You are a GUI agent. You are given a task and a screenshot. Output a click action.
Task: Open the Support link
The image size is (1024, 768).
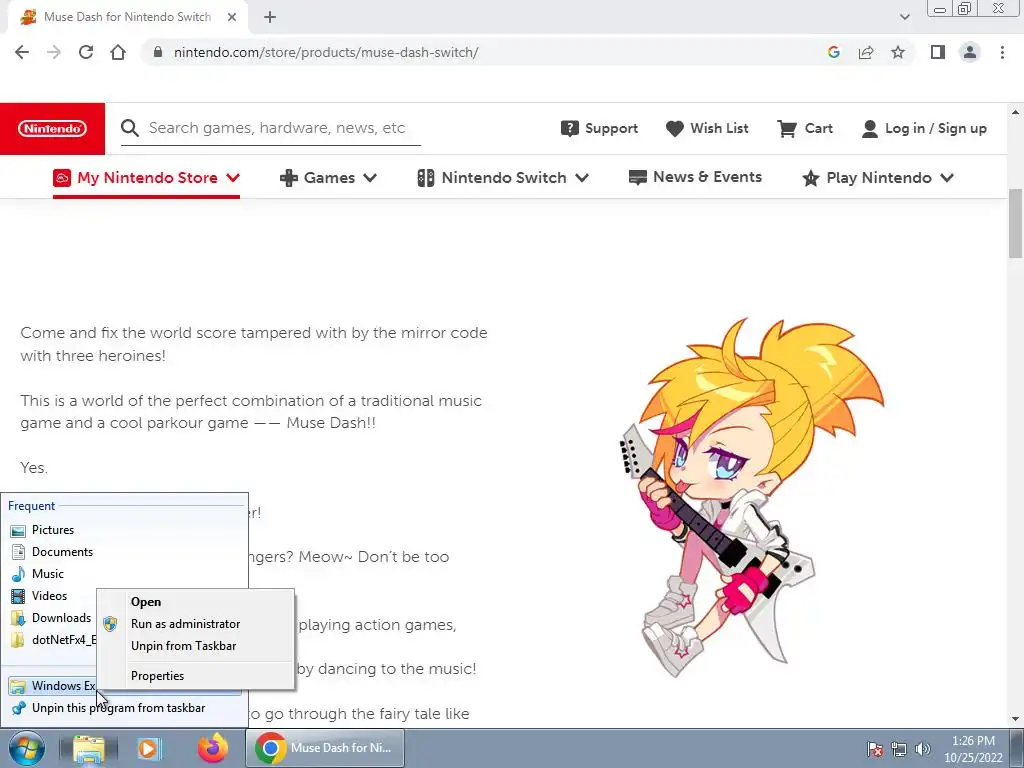point(600,128)
